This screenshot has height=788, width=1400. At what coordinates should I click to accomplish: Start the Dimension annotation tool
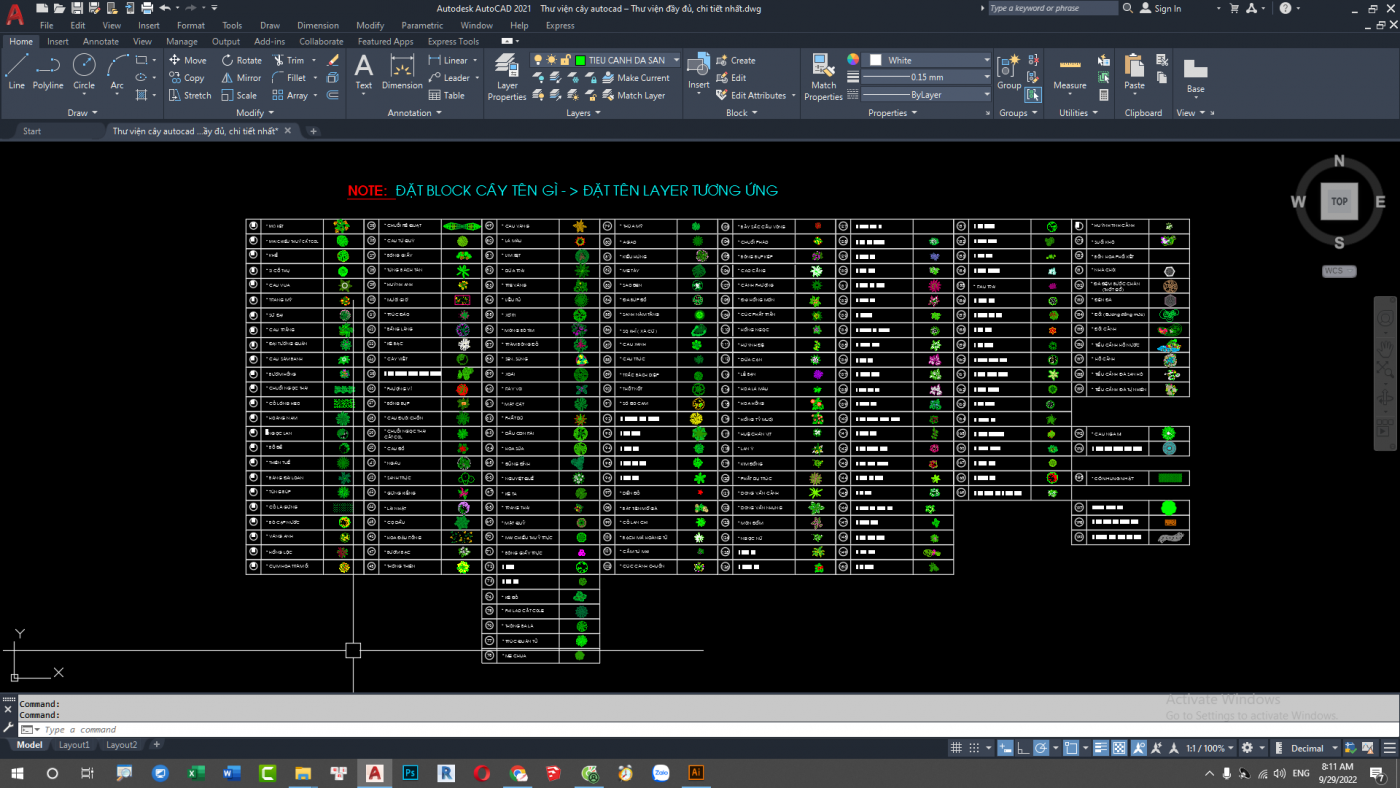[x=402, y=72]
